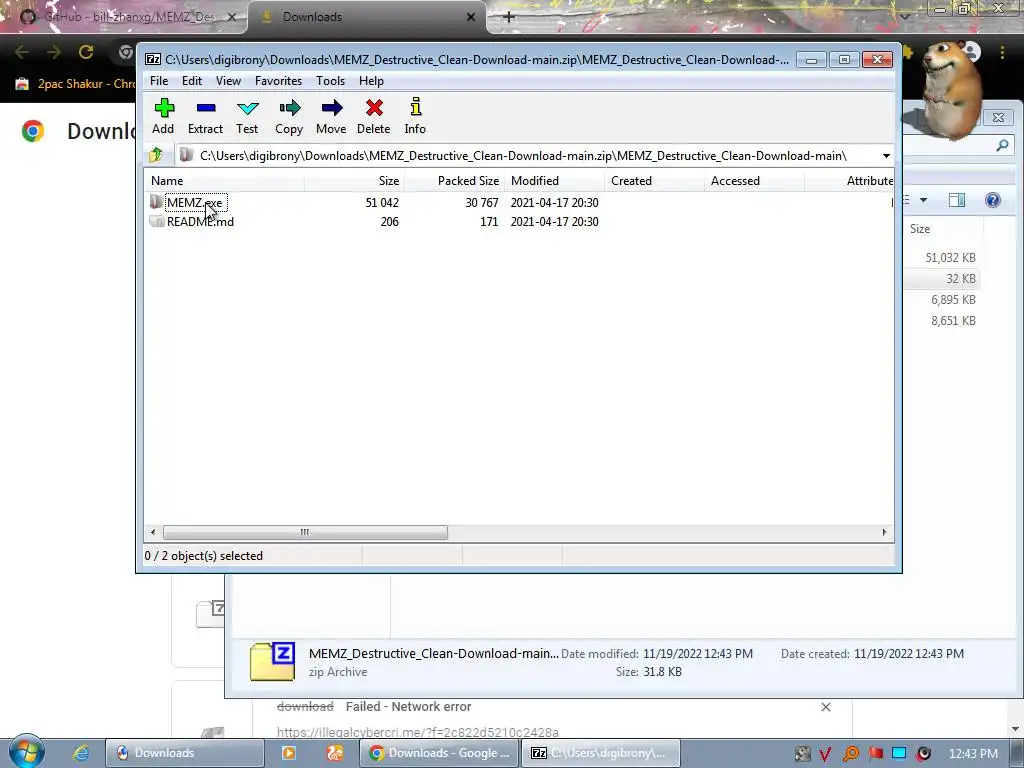Open Explorer view options dropdown arrow
The image size is (1024, 768).
pos(923,200)
